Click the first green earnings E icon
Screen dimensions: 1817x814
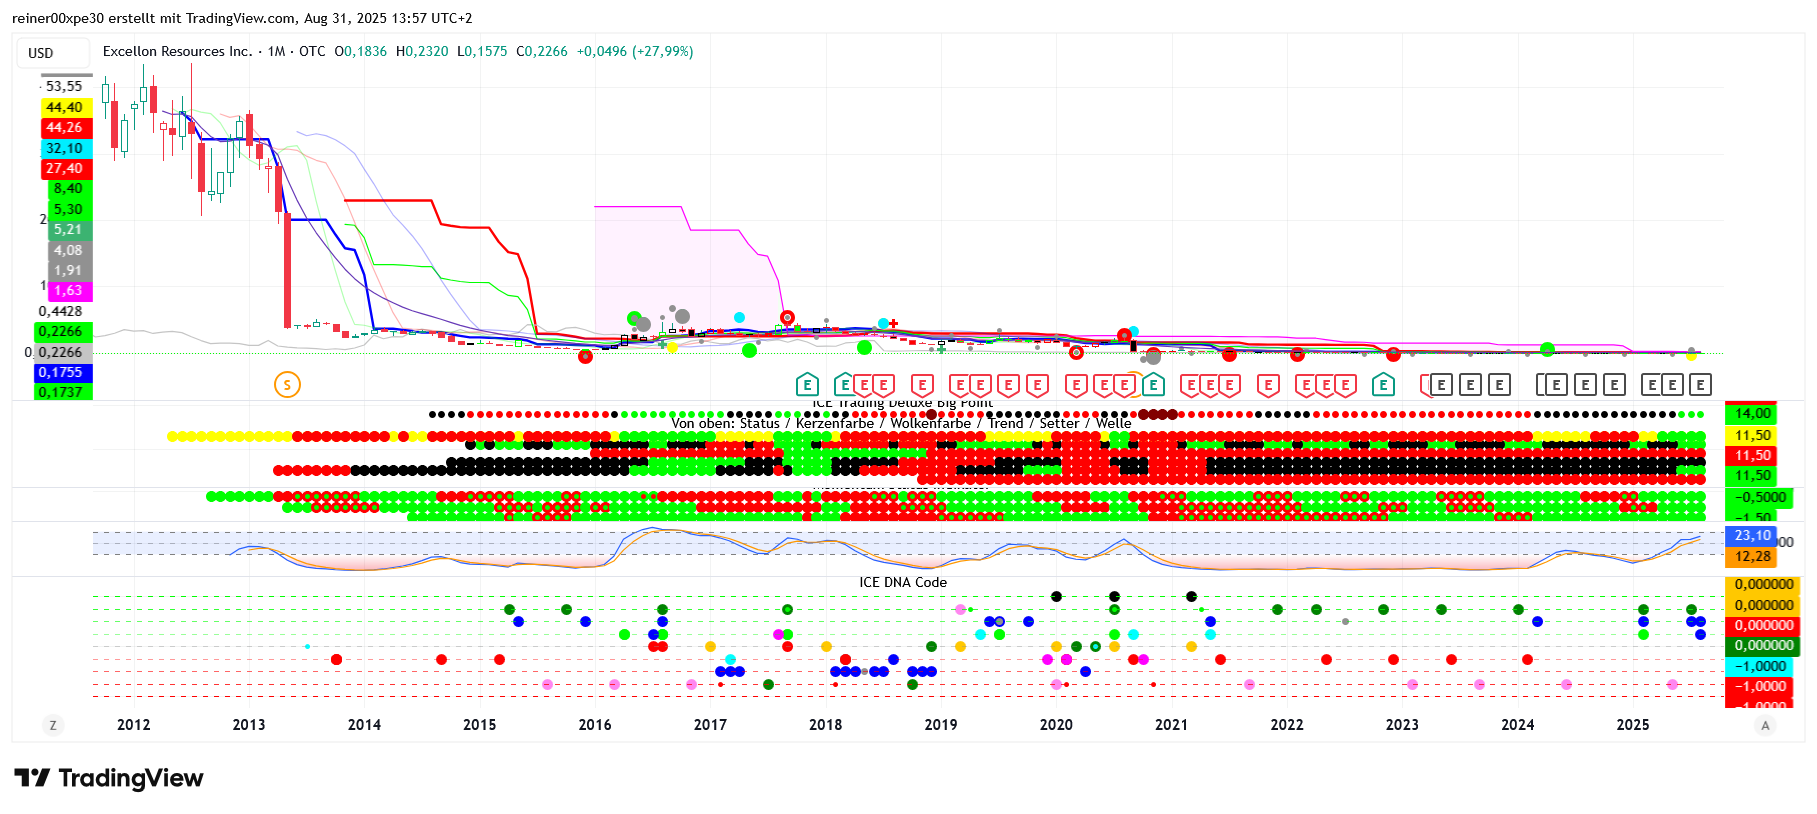click(807, 385)
